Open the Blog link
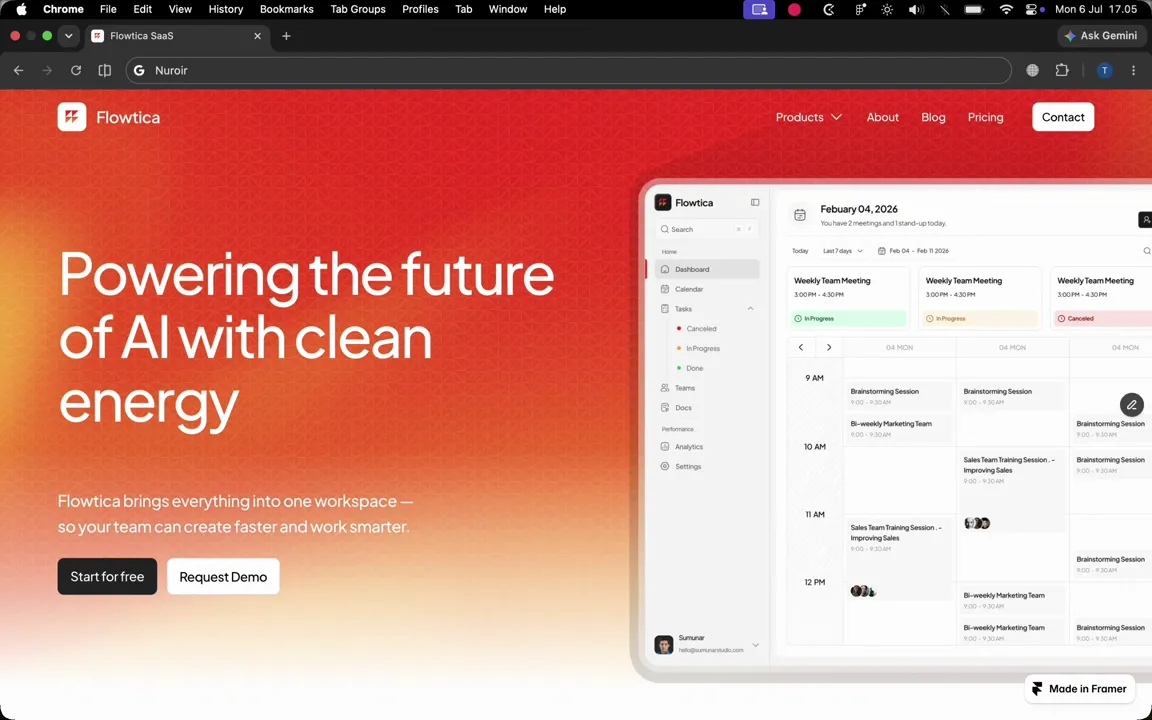 click(x=933, y=117)
